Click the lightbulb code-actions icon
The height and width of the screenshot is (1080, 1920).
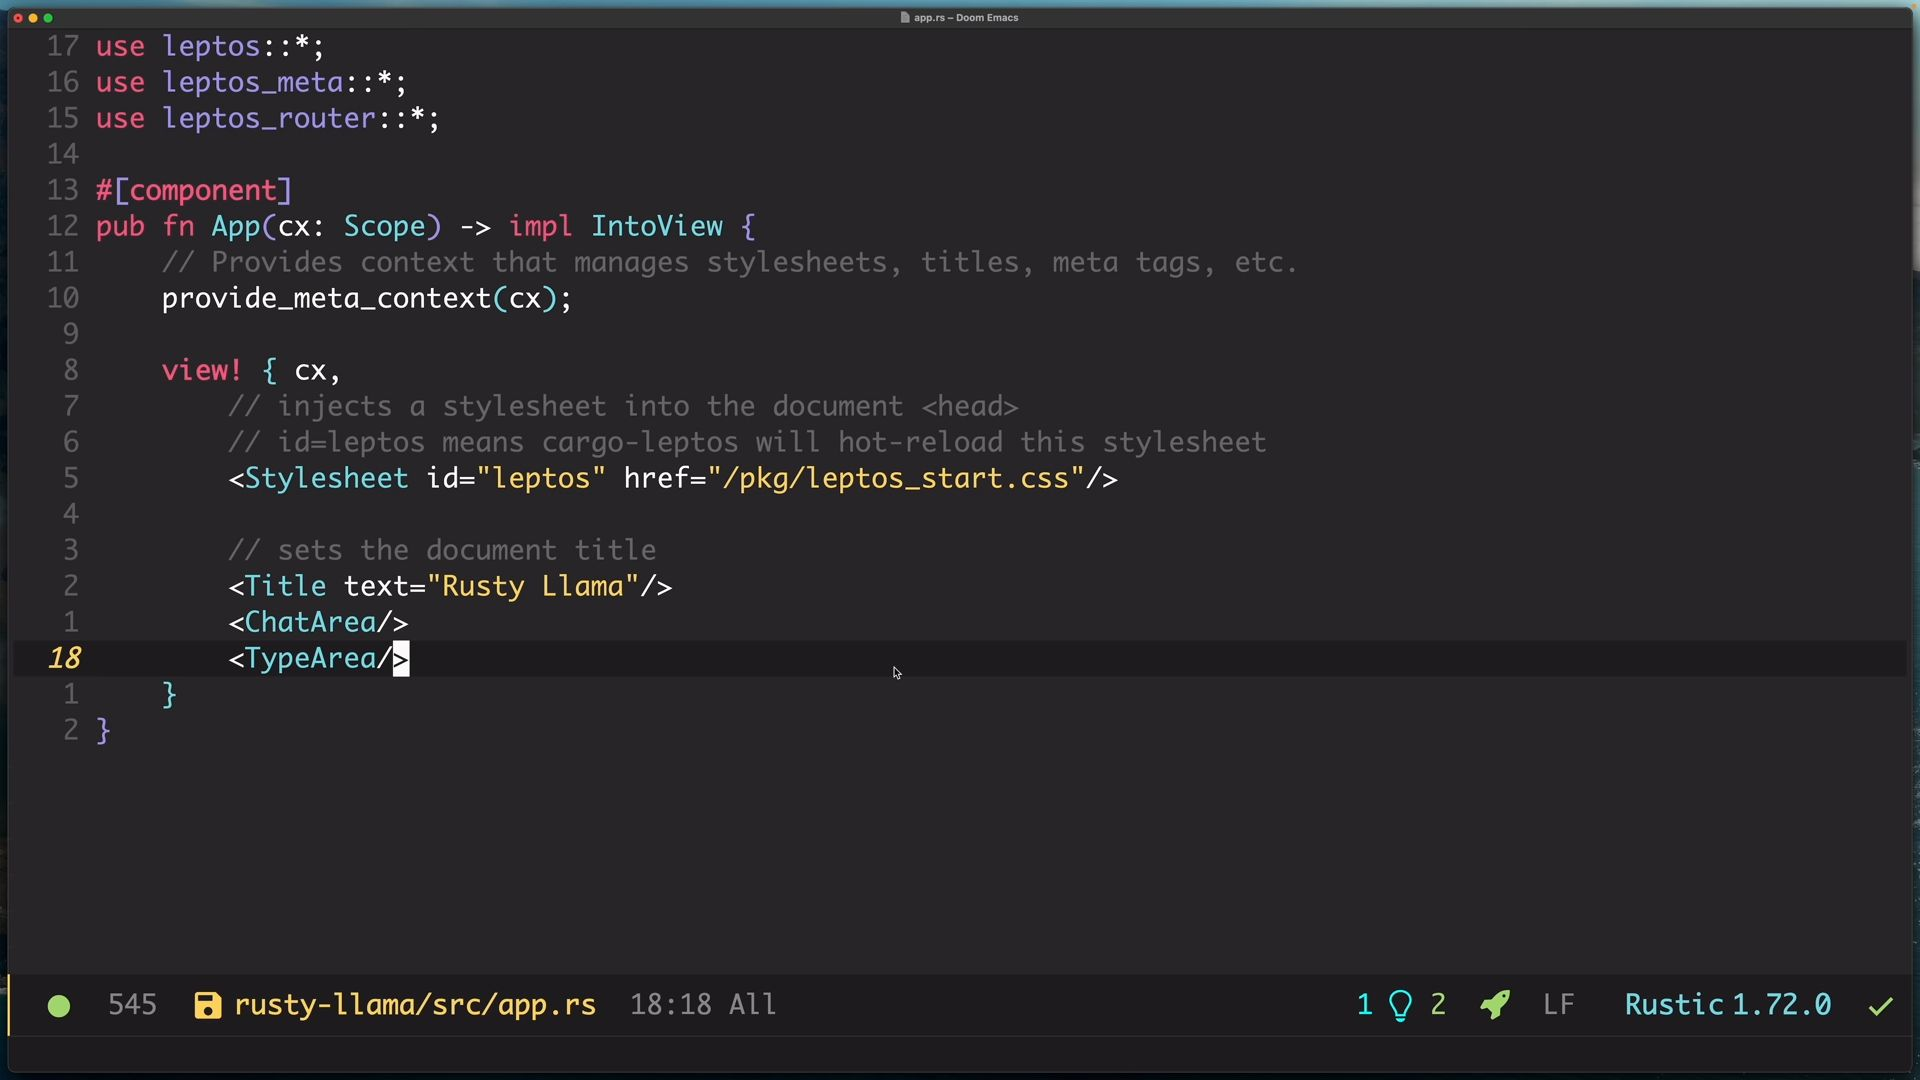[x=1400, y=1005]
